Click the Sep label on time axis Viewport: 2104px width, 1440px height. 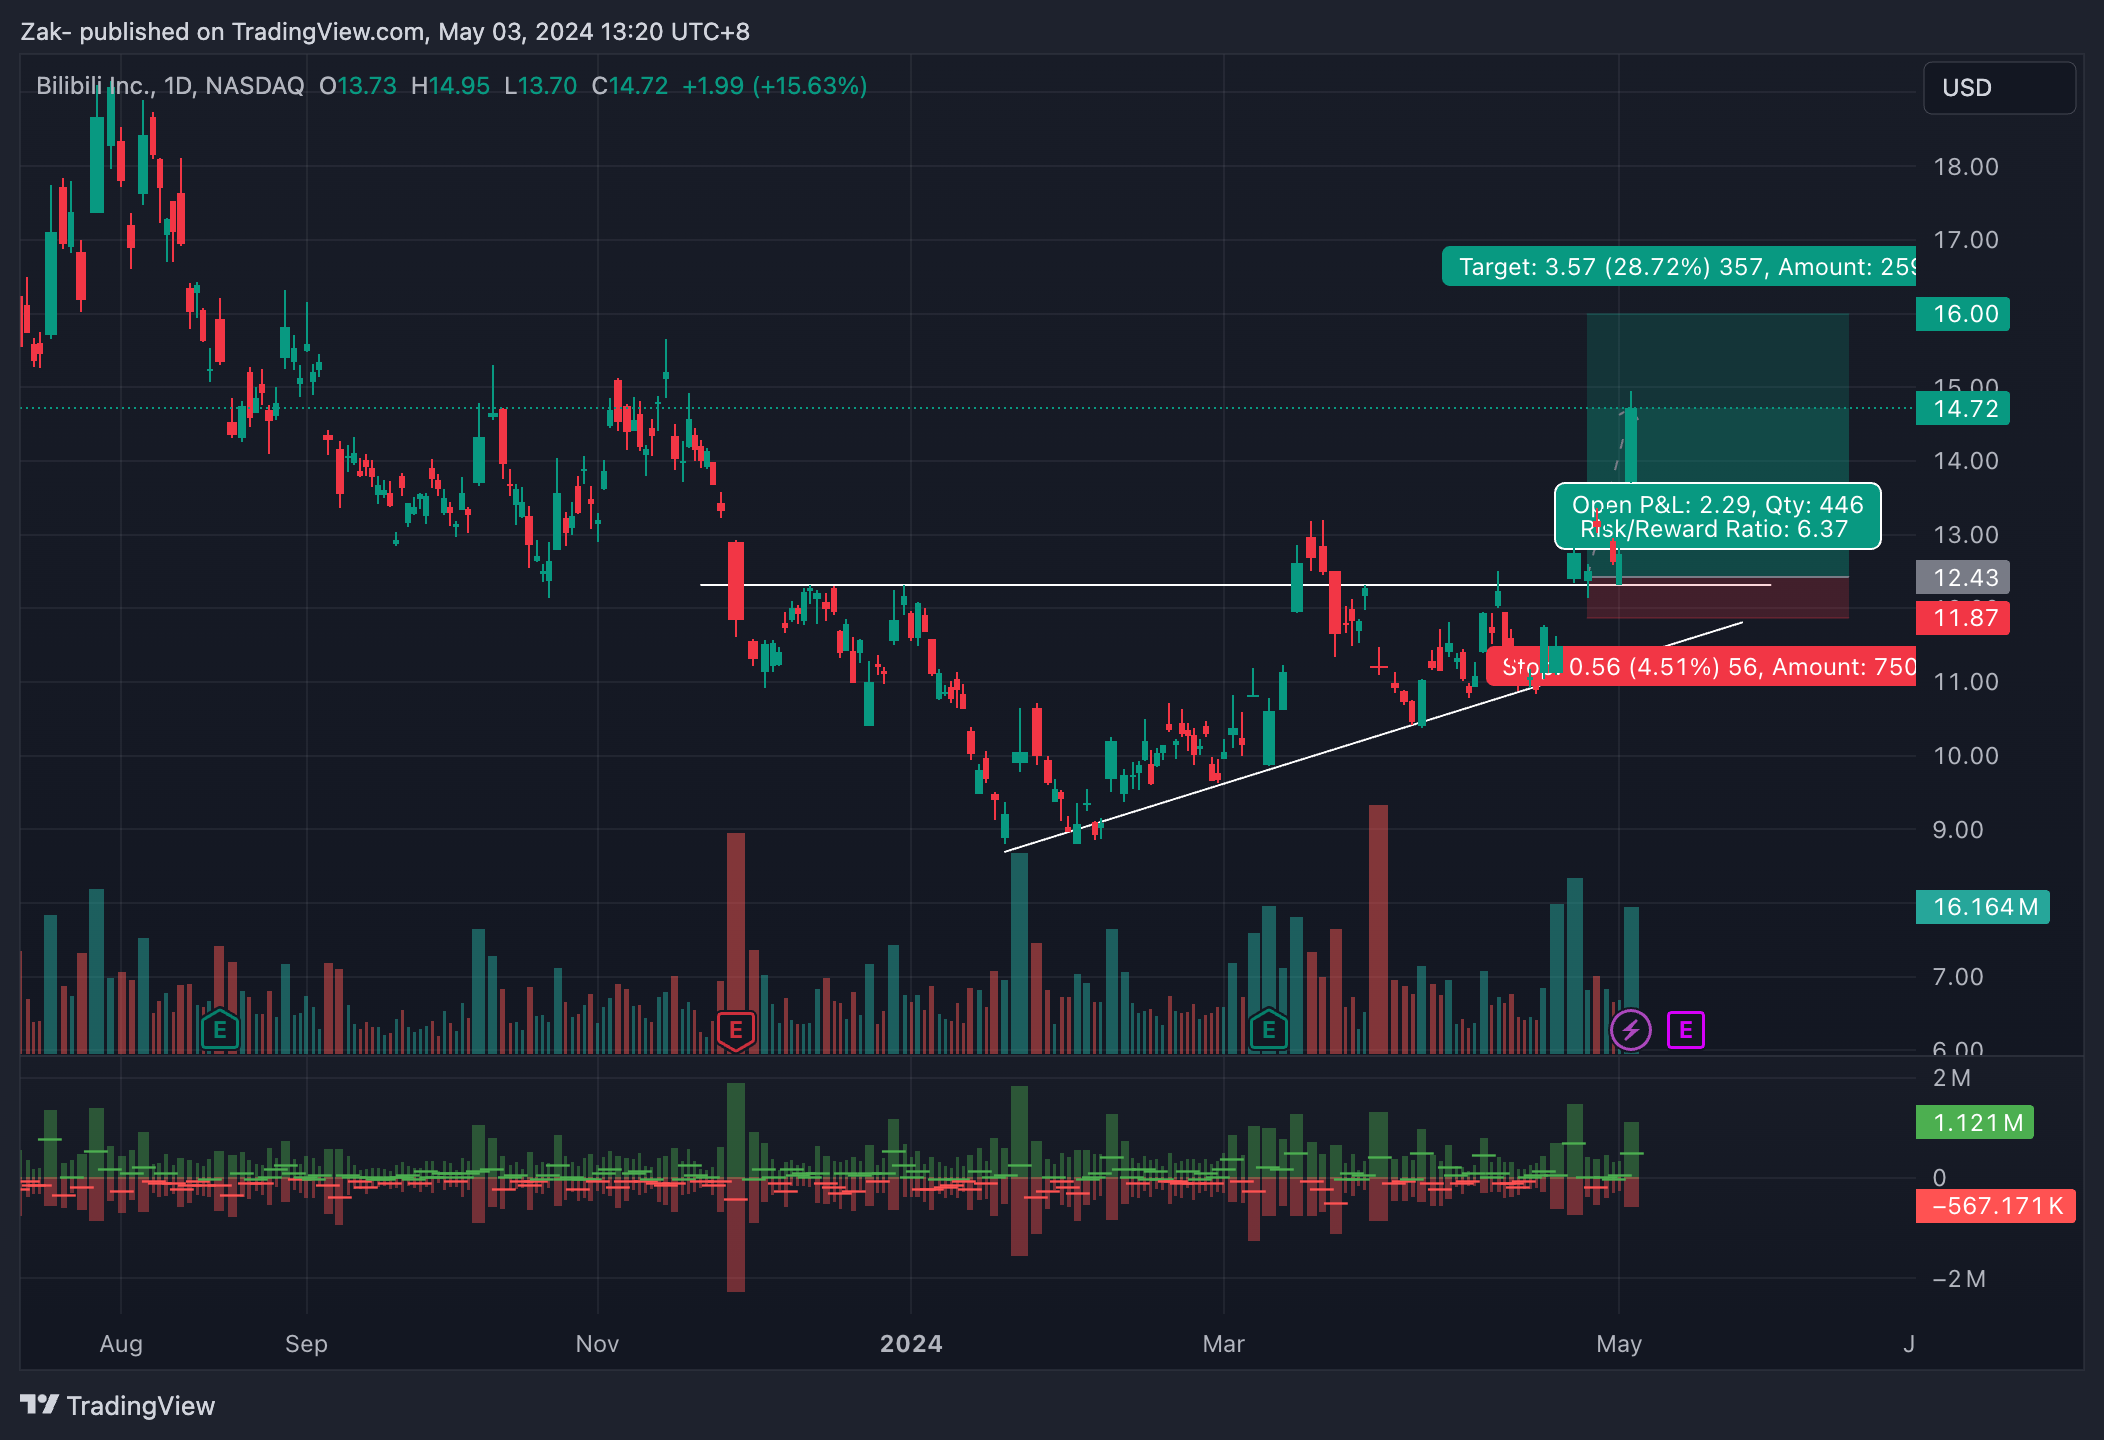pyautogui.click(x=306, y=1344)
